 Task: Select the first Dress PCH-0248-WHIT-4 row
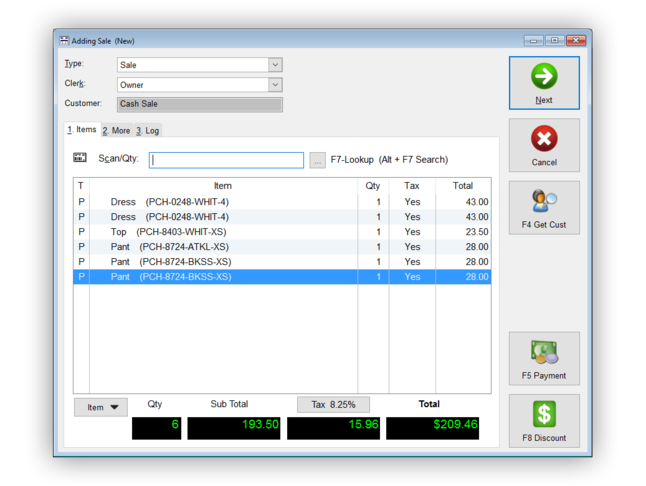coord(282,202)
